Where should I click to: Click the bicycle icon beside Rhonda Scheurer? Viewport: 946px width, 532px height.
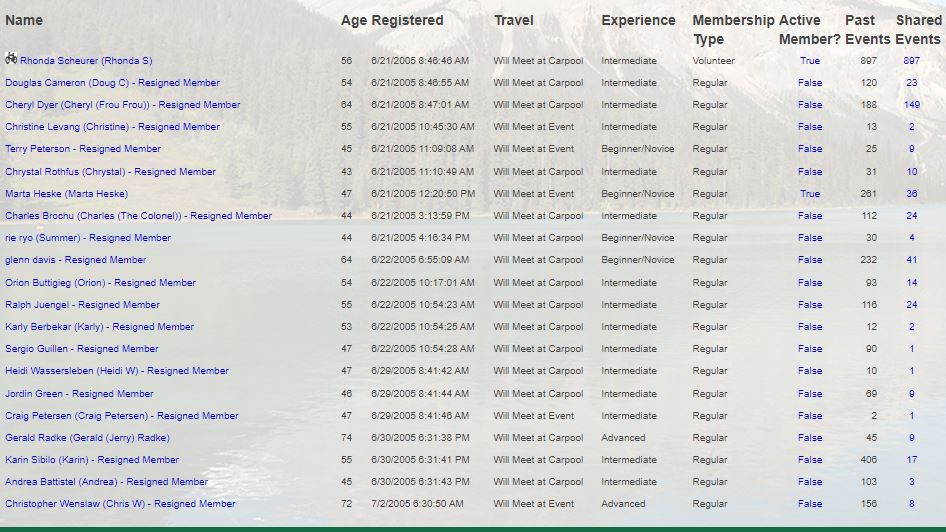(x=11, y=60)
